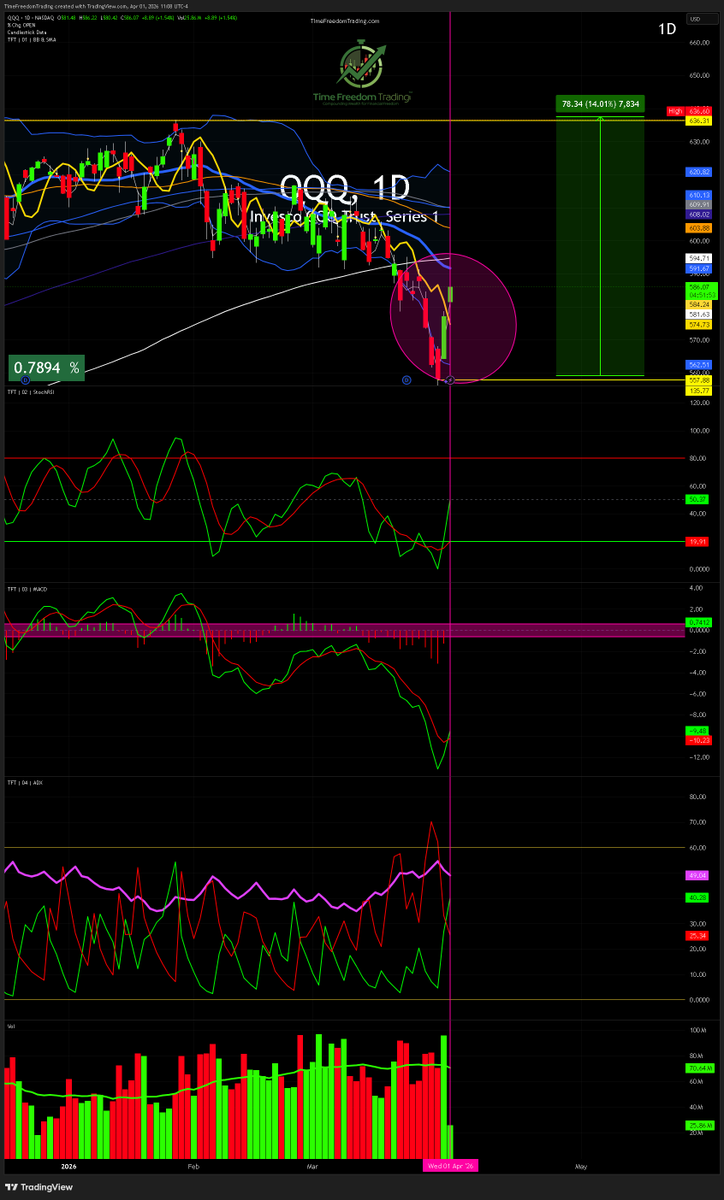Select the TFT | 03 | MACD pane legend
This screenshot has height=1200, width=724.
pos(28,589)
